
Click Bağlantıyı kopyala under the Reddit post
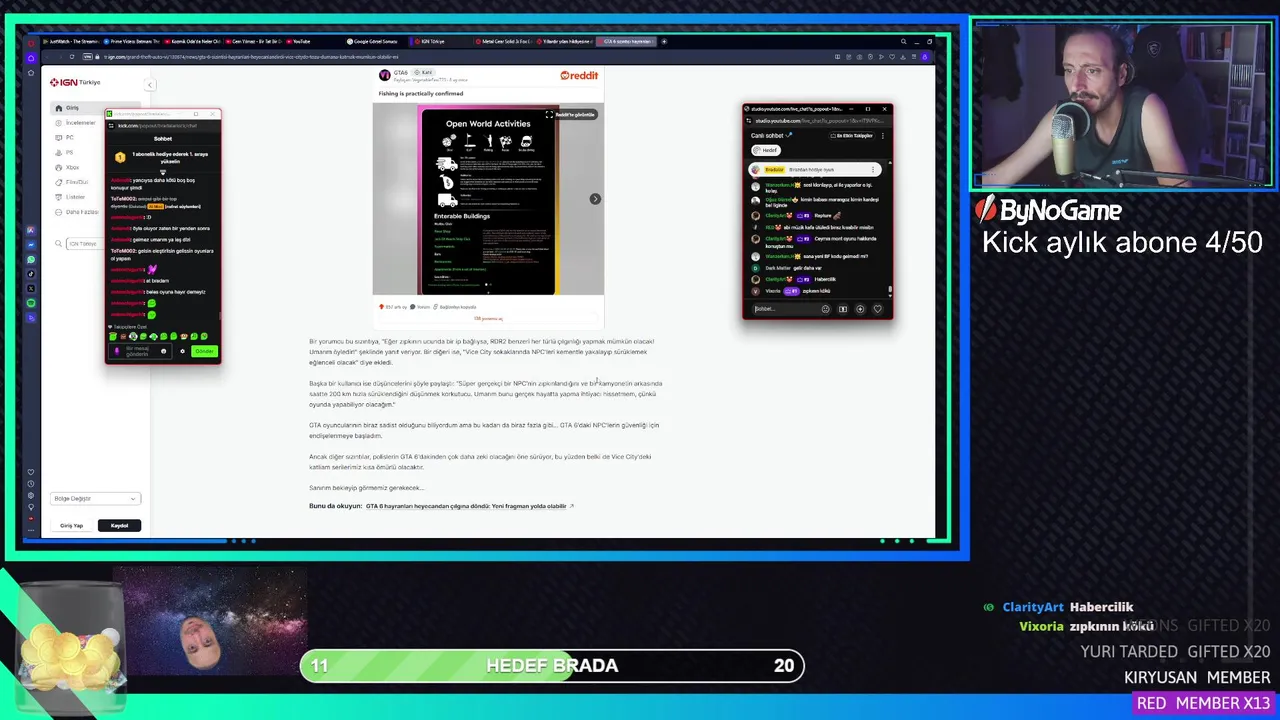point(455,307)
